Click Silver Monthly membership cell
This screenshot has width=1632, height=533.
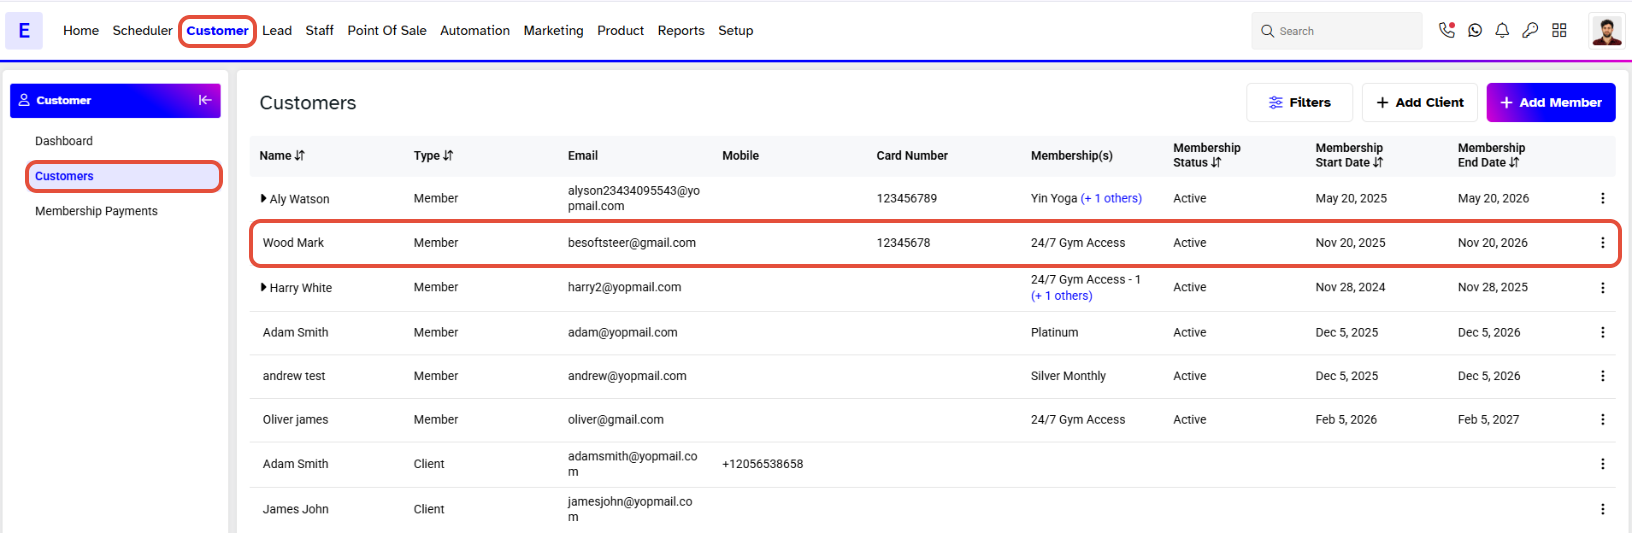pos(1068,376)
